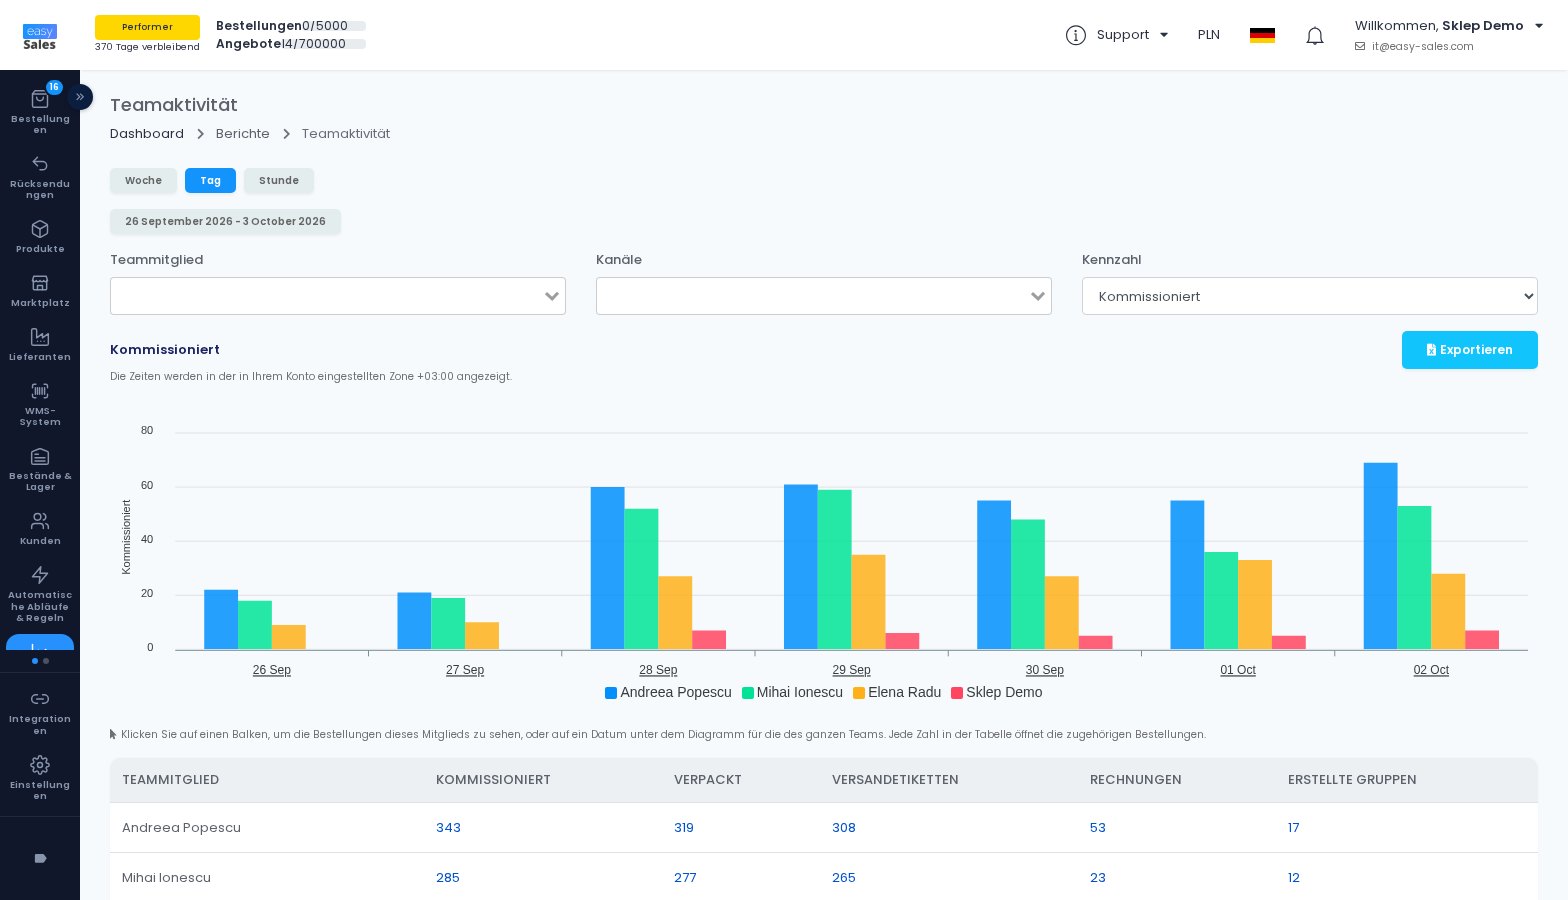The height and width of the screenshot is (900, 1568).
Task: Click Sklep Demo's red bar on 28 Sep
Action: click(x=709, y=640)
